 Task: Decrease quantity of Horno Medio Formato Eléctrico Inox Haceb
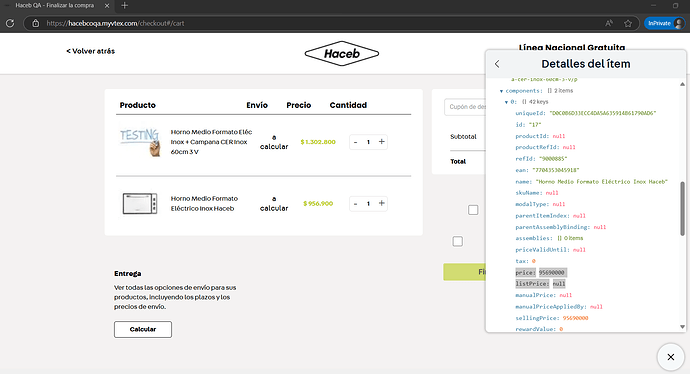[x=356, y=204]
